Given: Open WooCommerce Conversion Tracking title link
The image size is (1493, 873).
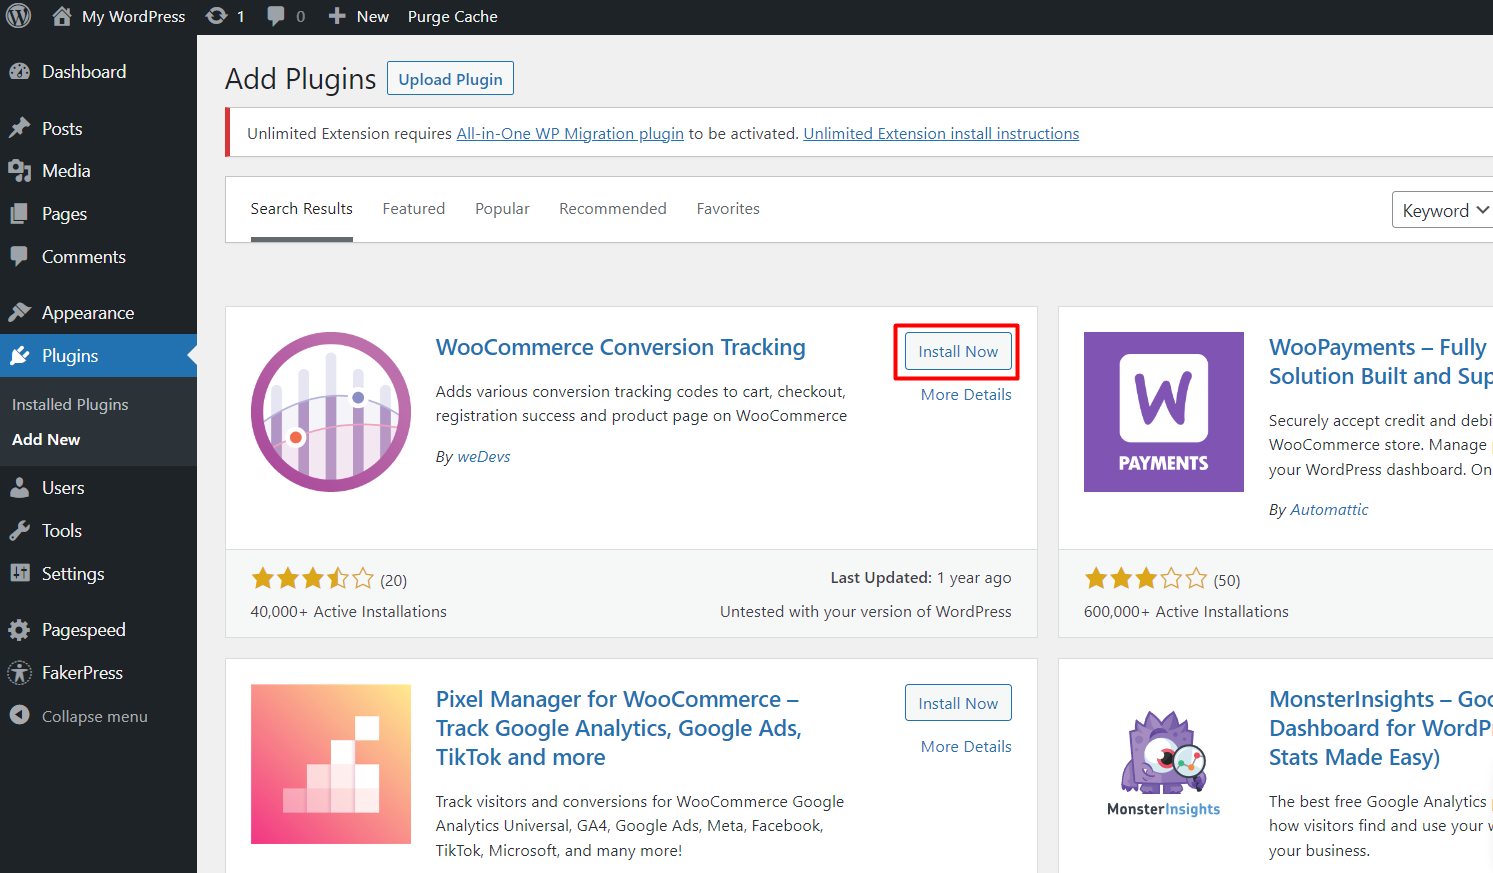Looking at the screenshot, I should pos(621,347).
